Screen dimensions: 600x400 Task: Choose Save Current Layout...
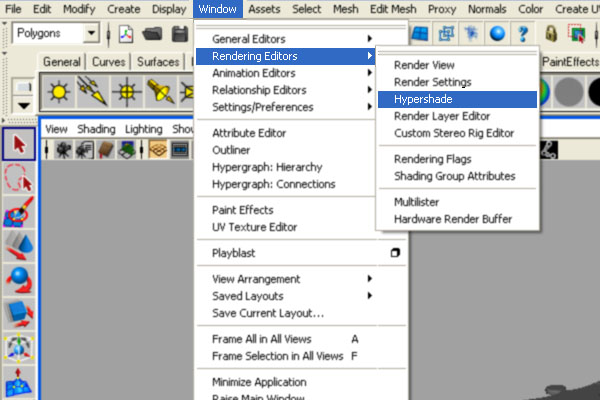[x=301, y=313]
